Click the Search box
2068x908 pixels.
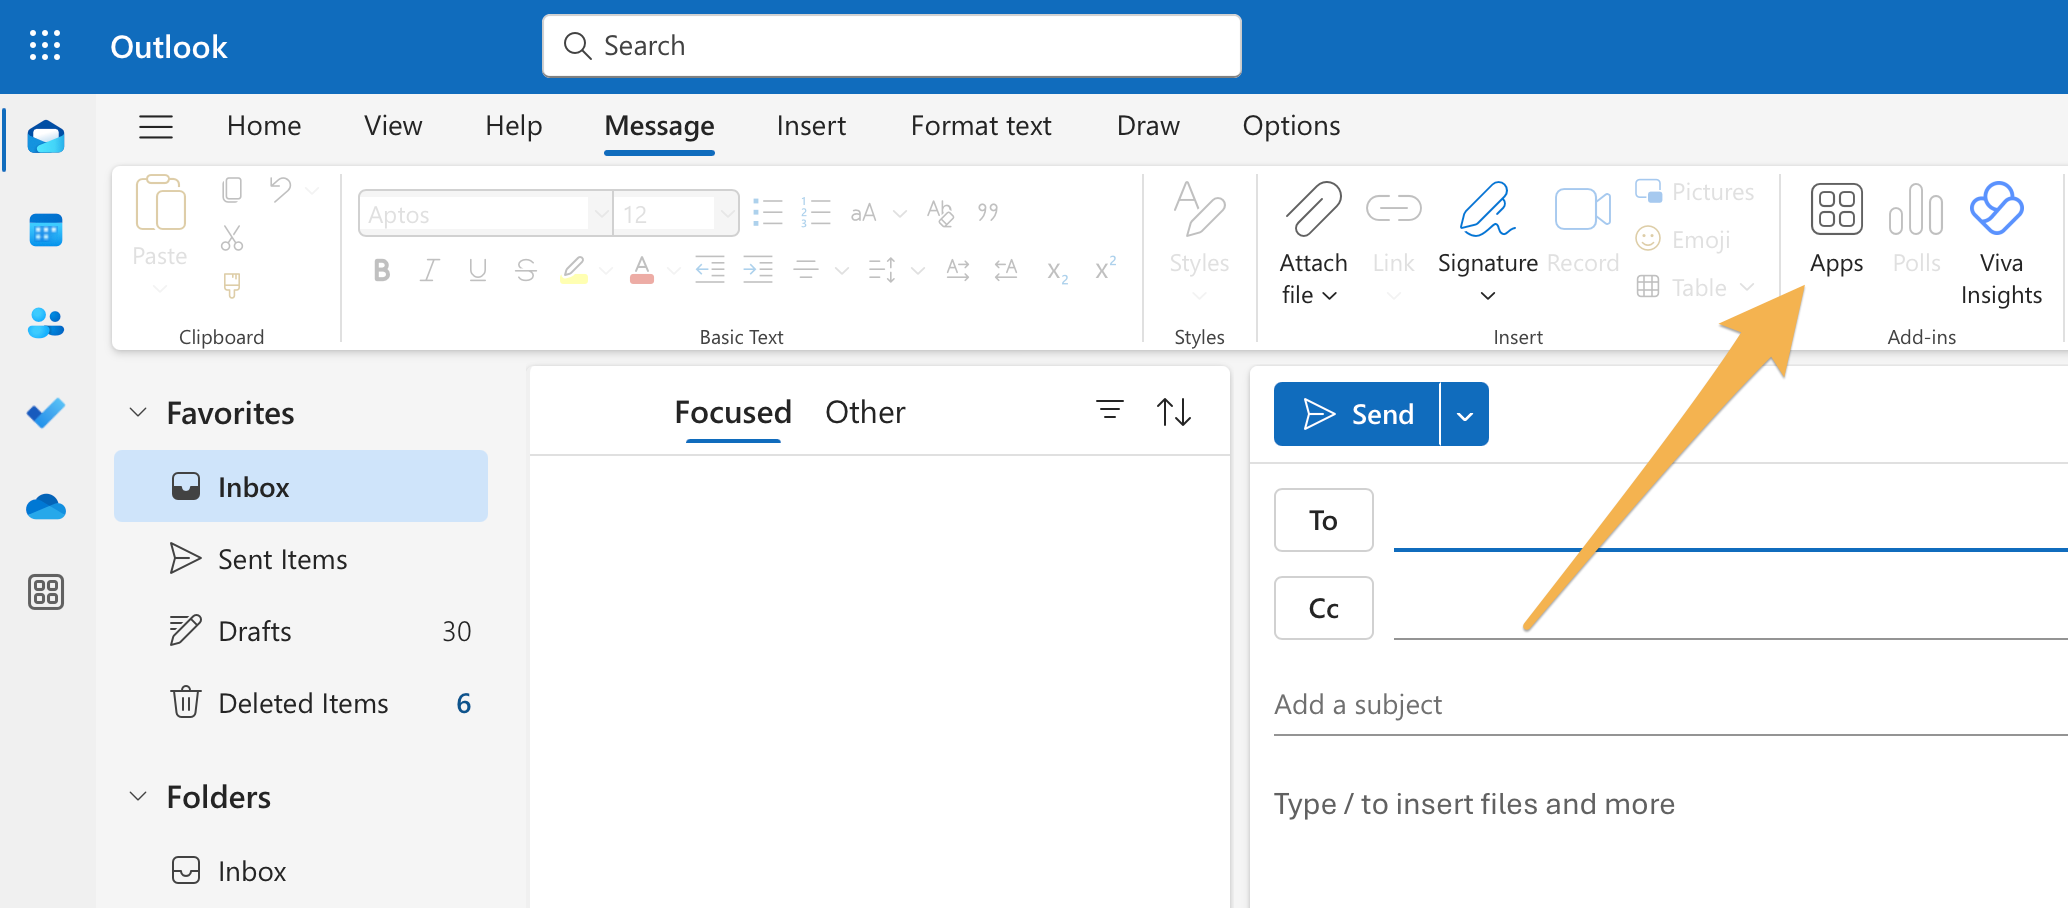click(x=892, y=46)
